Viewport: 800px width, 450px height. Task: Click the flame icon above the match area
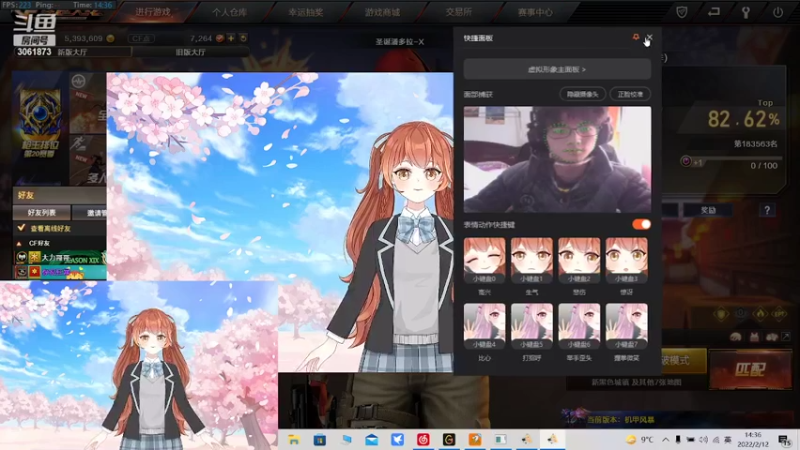point(760,314)
